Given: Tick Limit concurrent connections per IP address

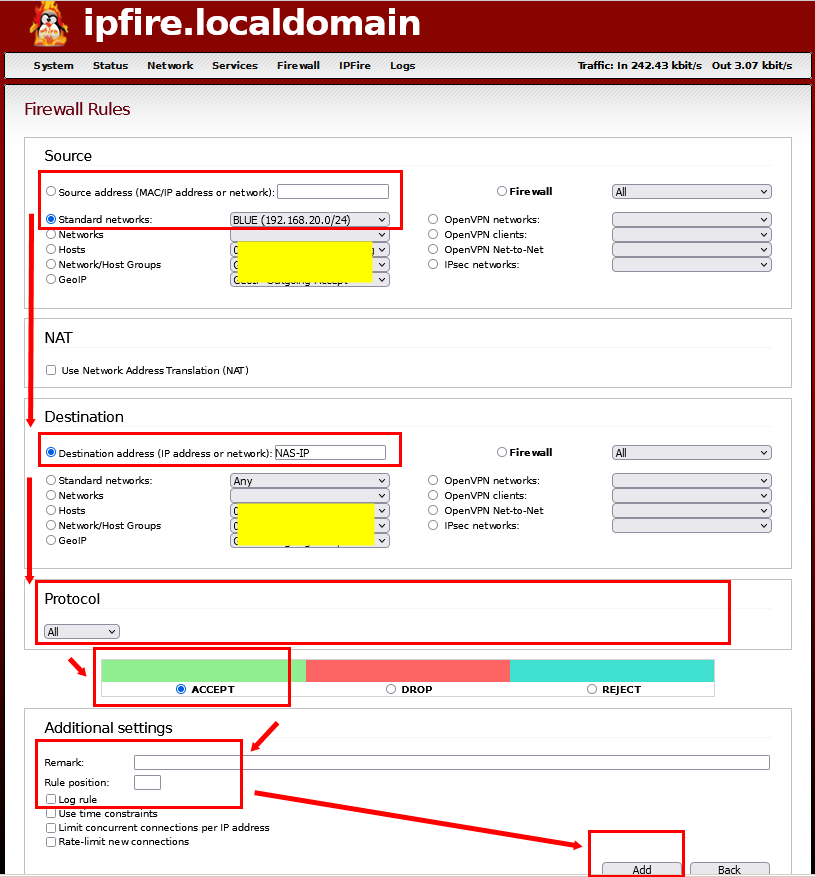Looking at the screenshot, I should click(x=51, y=827).
